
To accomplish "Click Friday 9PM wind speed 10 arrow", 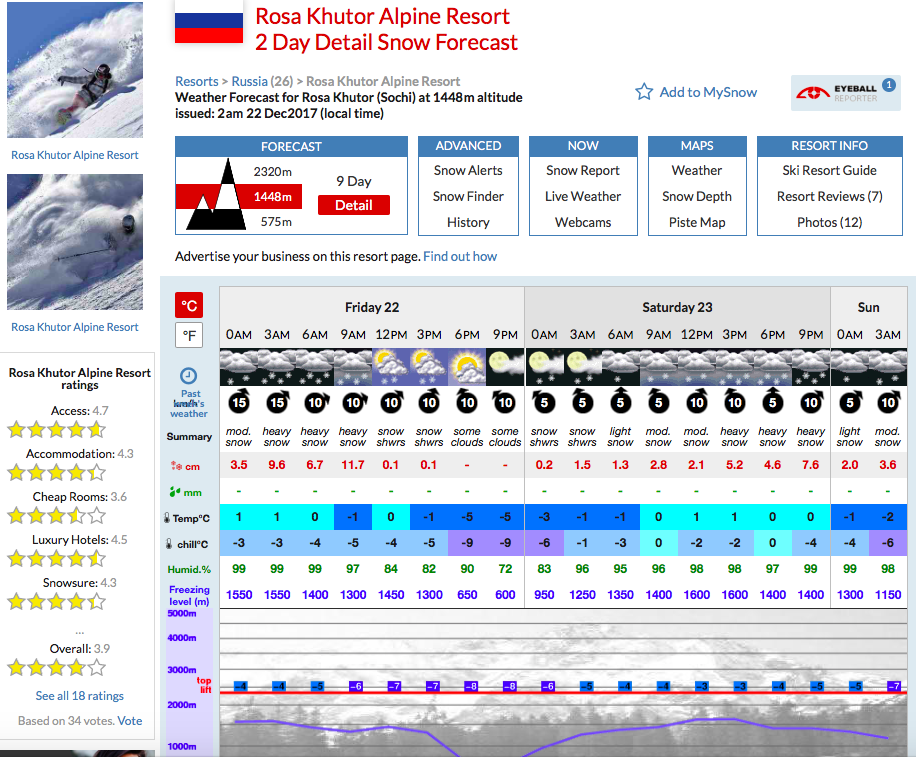I will click(505, 402).
